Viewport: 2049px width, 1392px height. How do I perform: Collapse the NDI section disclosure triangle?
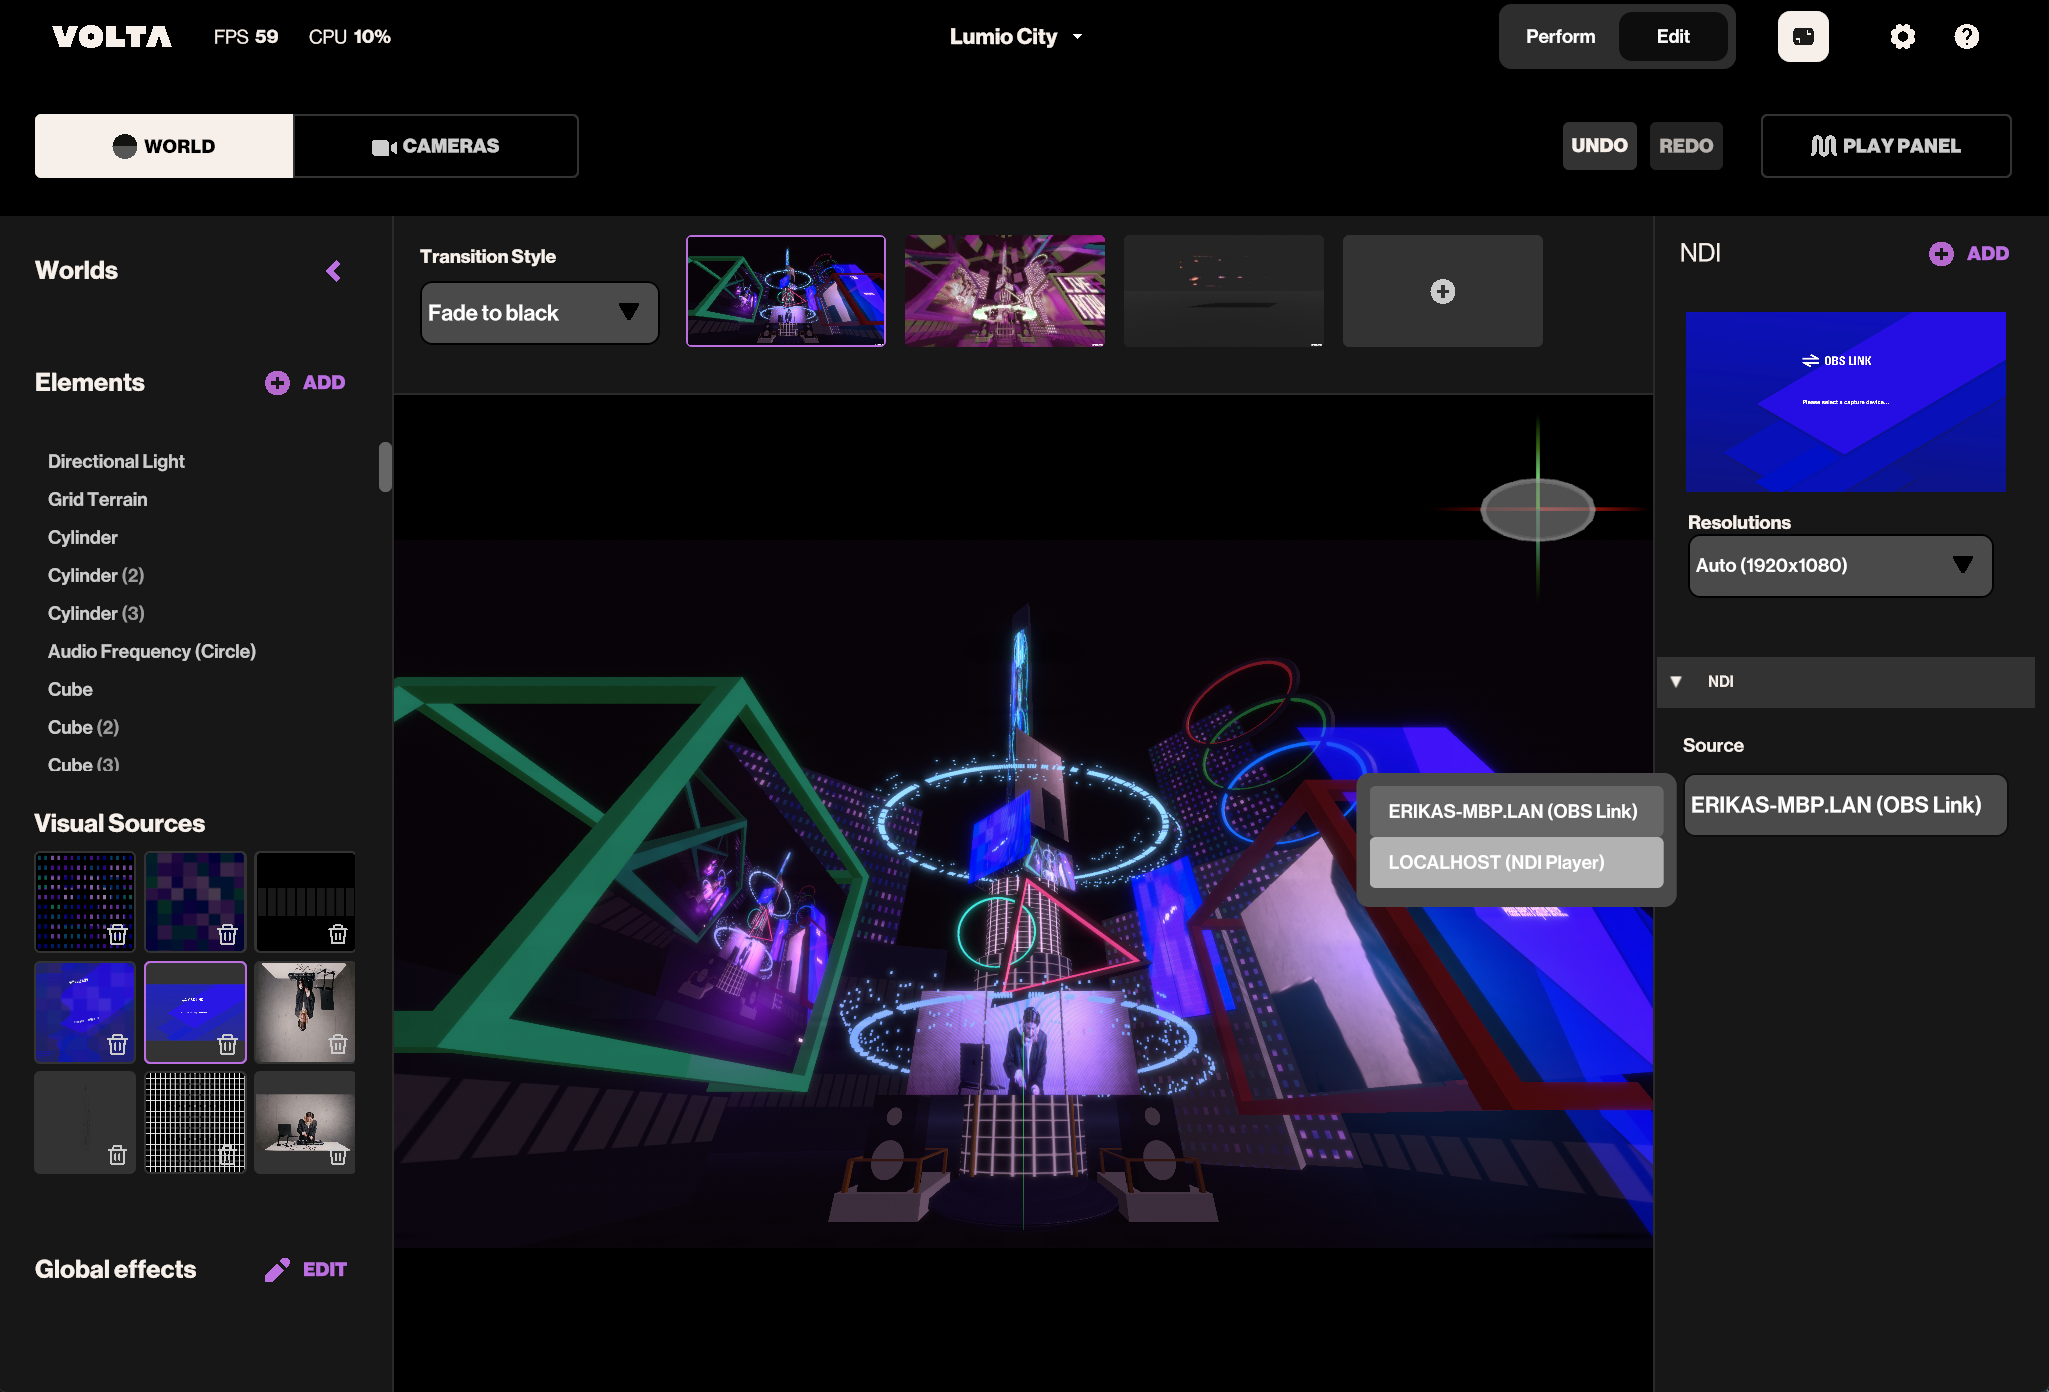pyautogui.click(x=1676, y=682)
